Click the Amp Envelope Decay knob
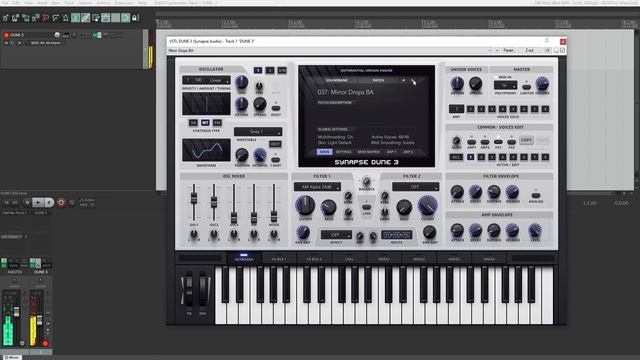The image size is (640, 360). [x=476, y=230]
